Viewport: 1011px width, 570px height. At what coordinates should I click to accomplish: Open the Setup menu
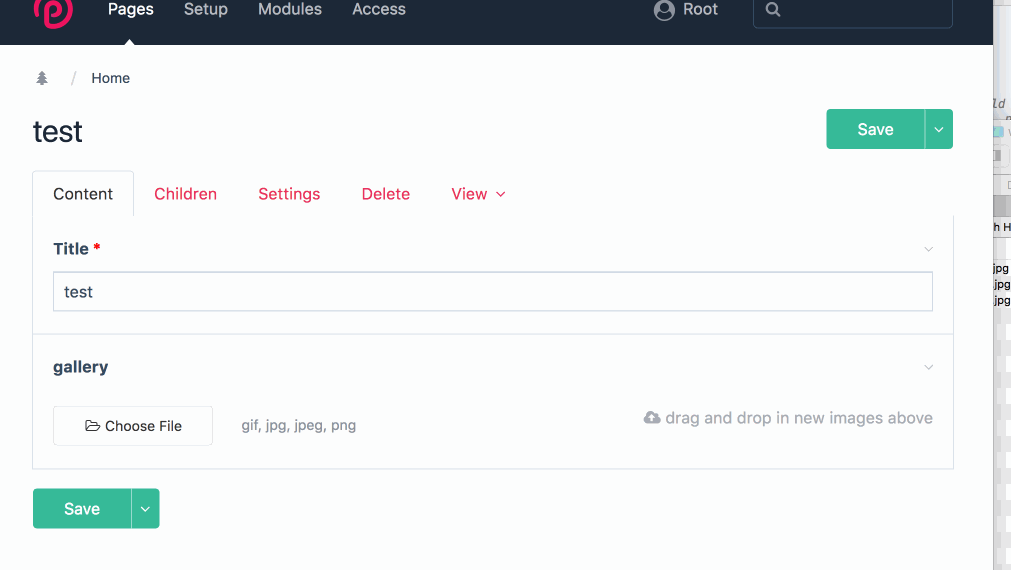tap(206, 10)
